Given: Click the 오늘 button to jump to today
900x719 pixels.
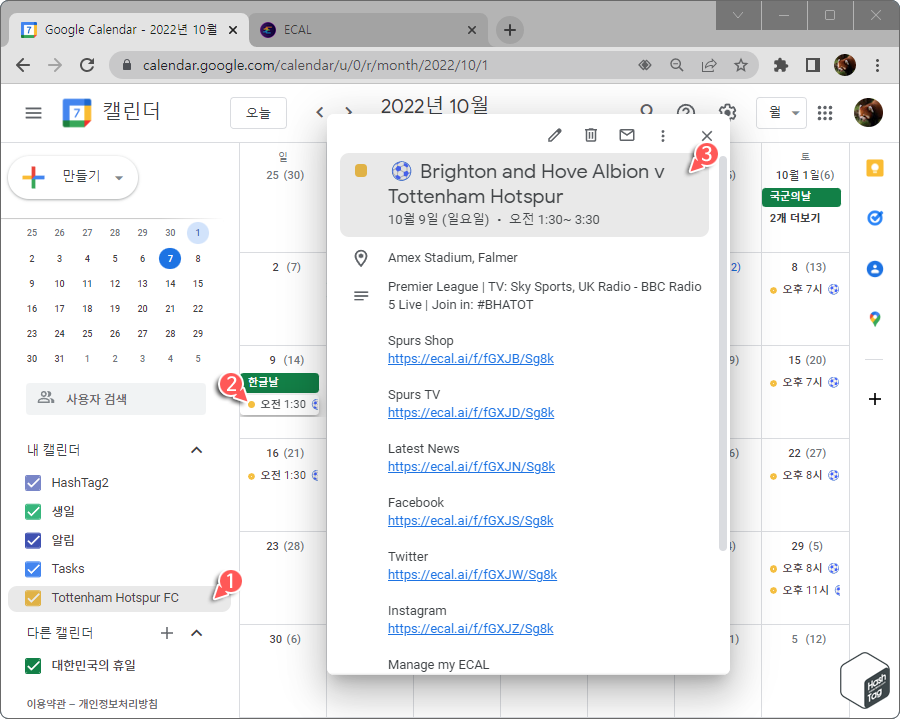Looking at the screenshot, I should click(x=258, y=113).
